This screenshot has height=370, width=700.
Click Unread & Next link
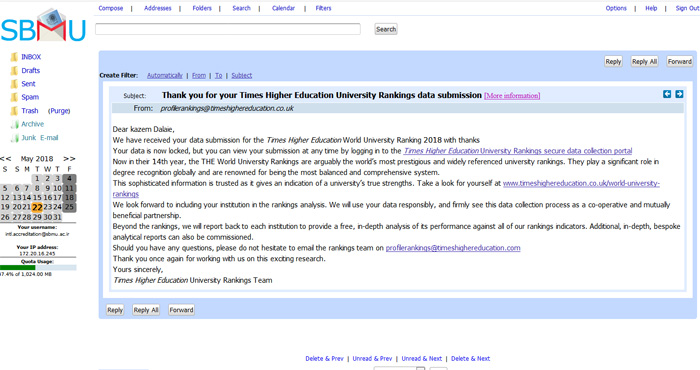click(x=421, y=358)
